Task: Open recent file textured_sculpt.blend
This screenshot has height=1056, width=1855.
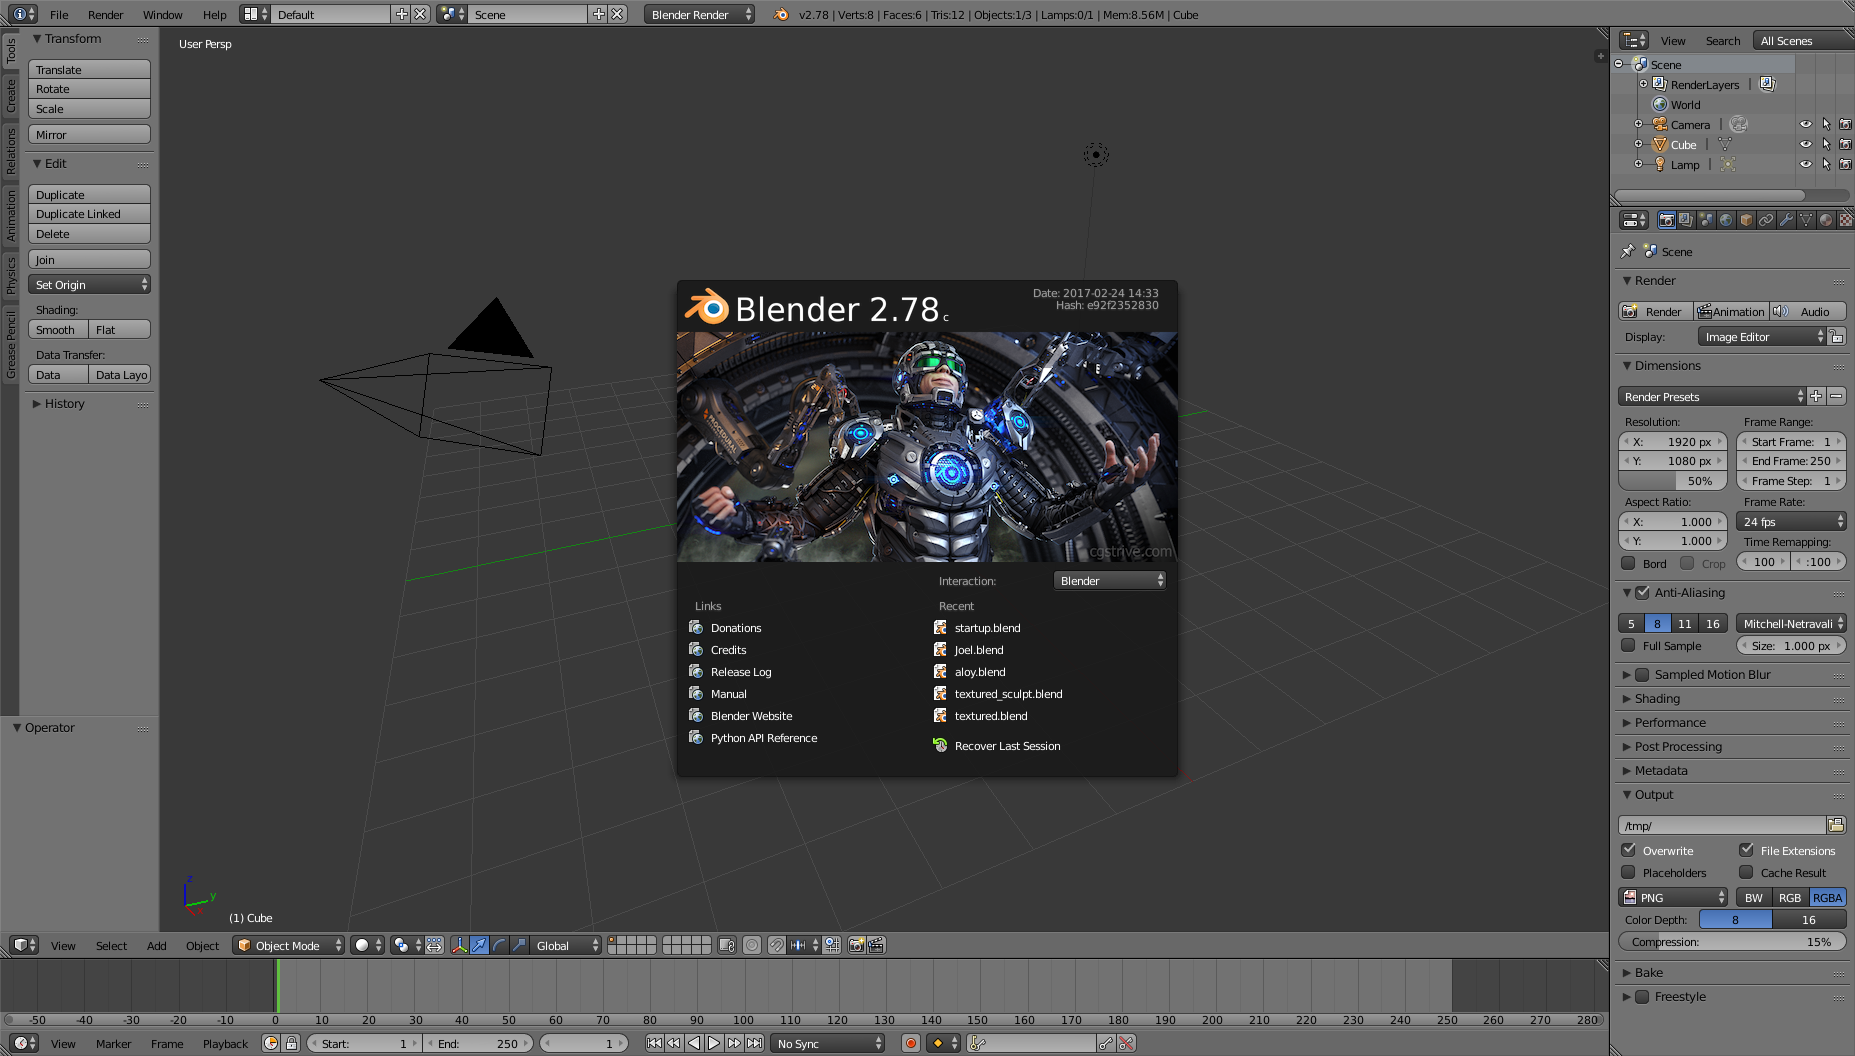Action: (1008, 693)
